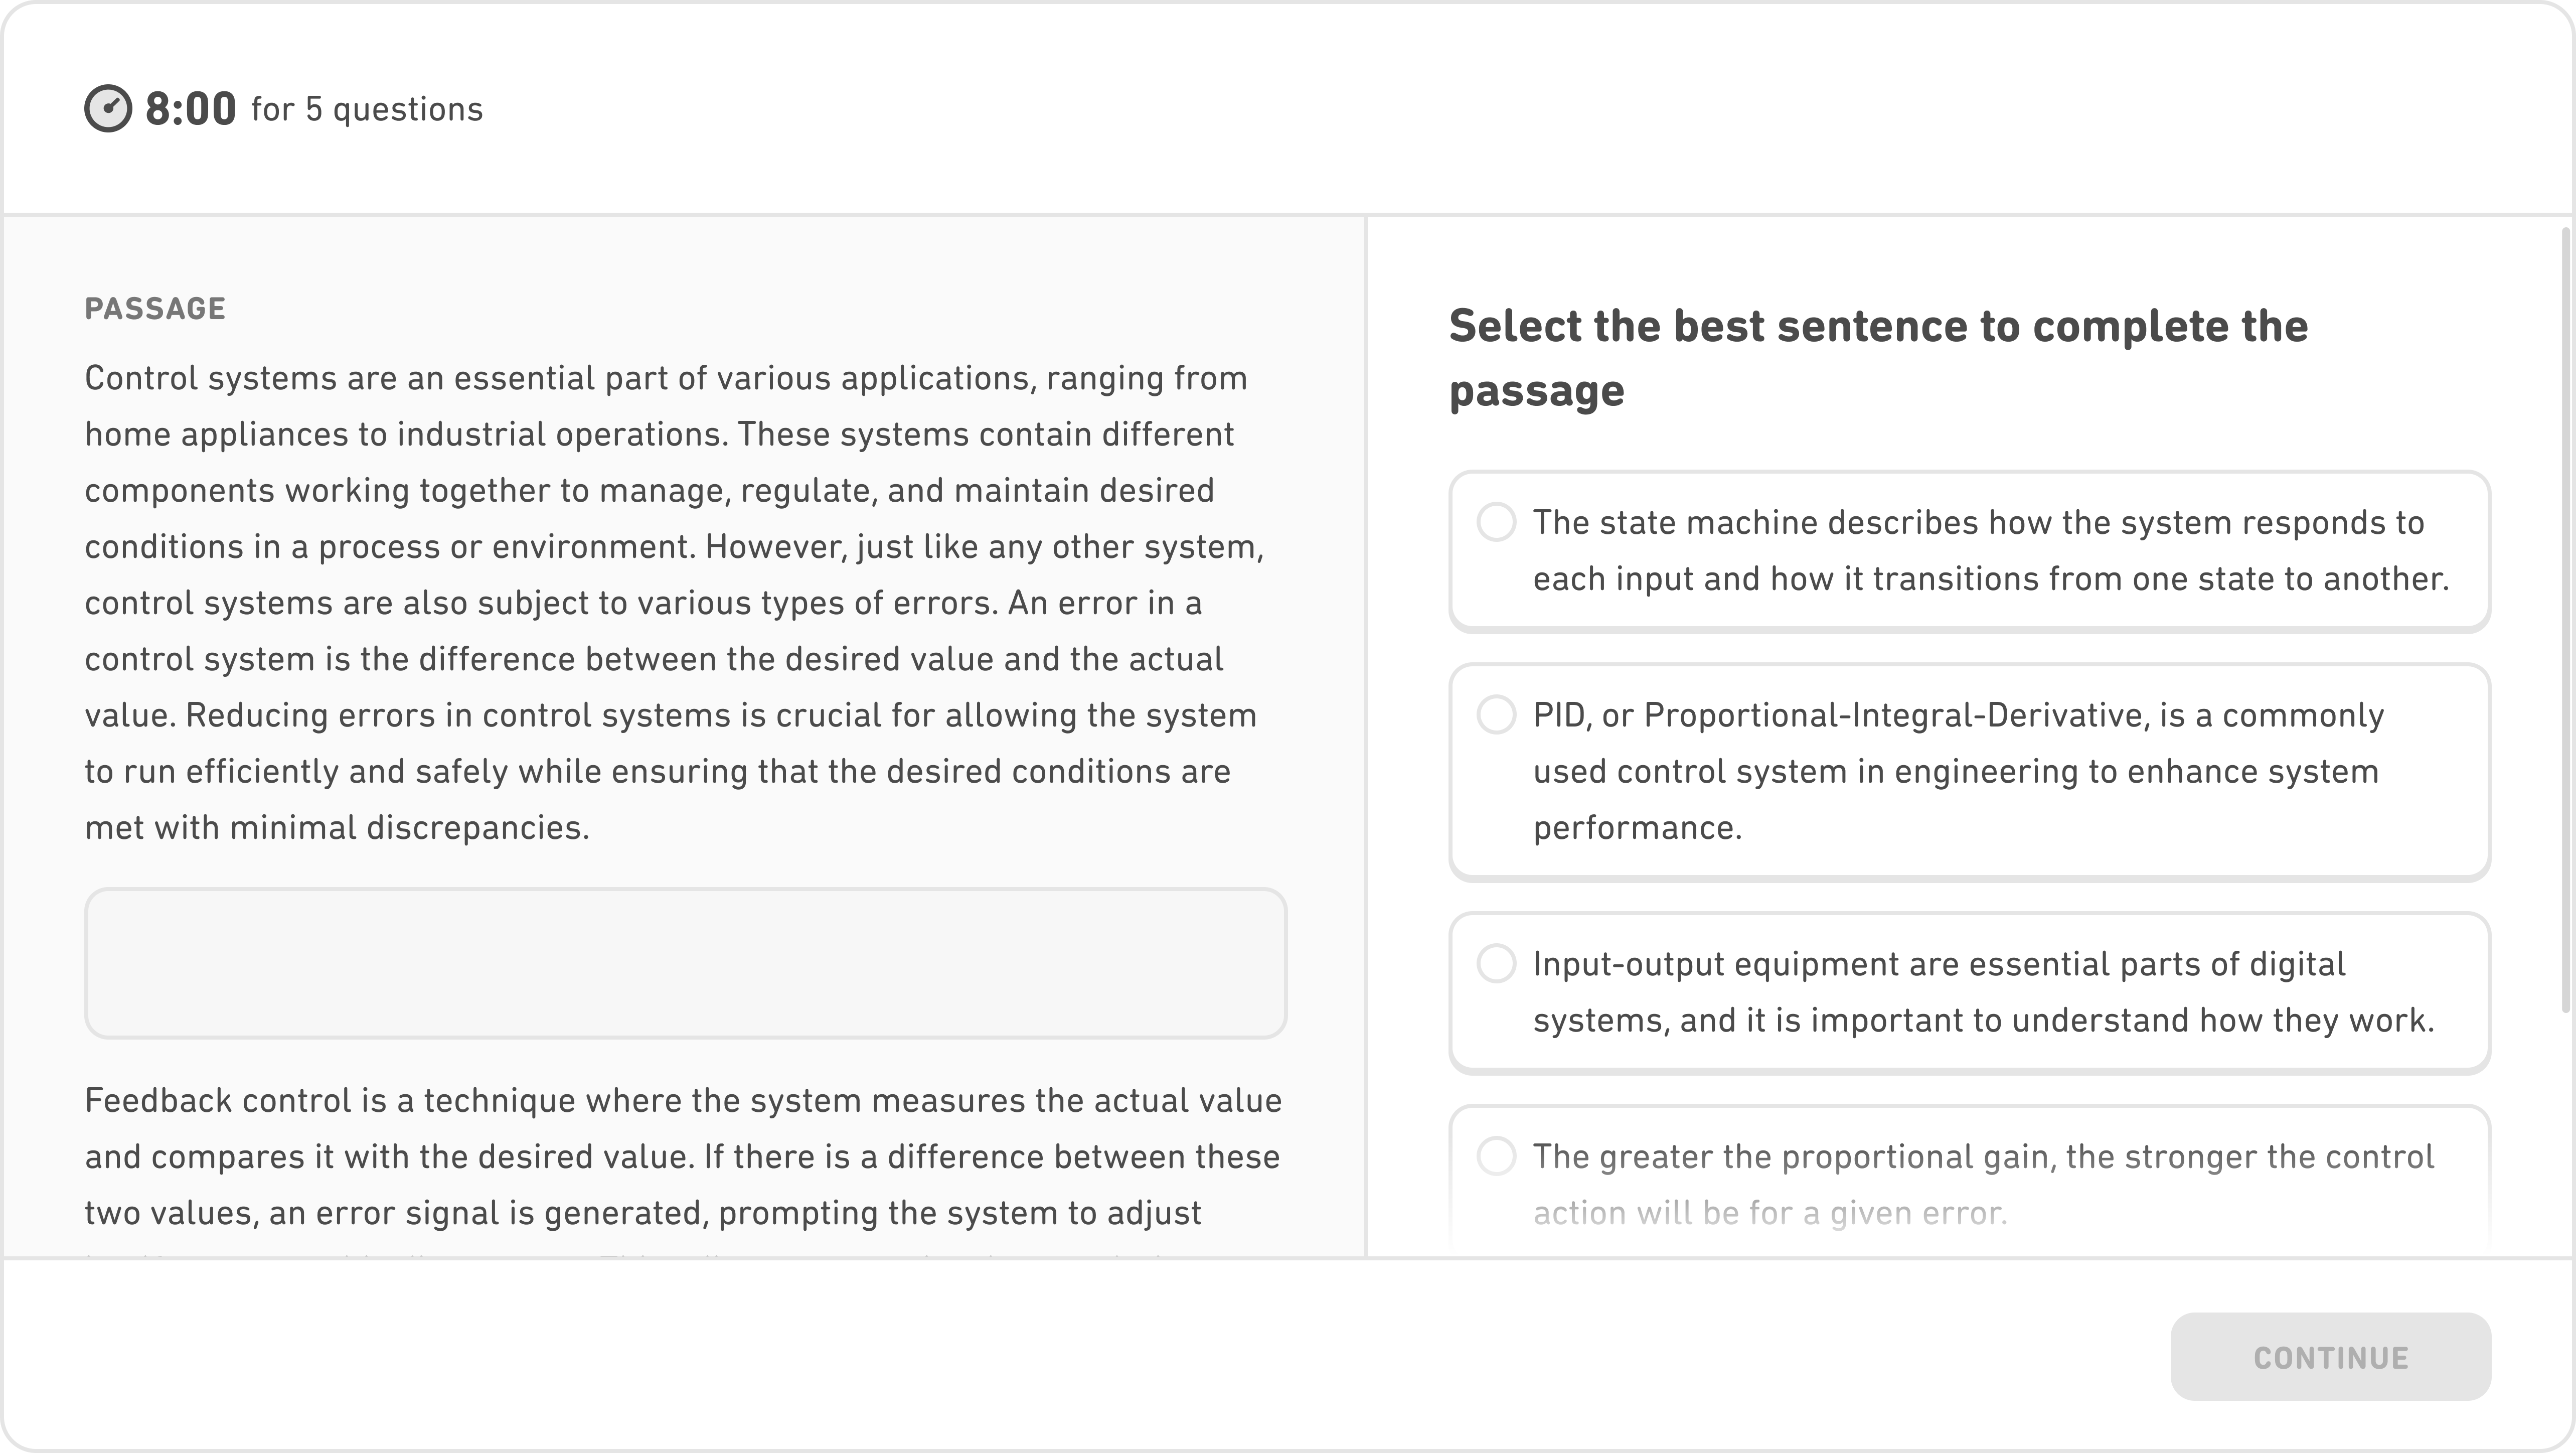This screenshot has width=2576, height=1453.
Task: Click the radio circle beside the PID option
Action: tap(1496, 714)
